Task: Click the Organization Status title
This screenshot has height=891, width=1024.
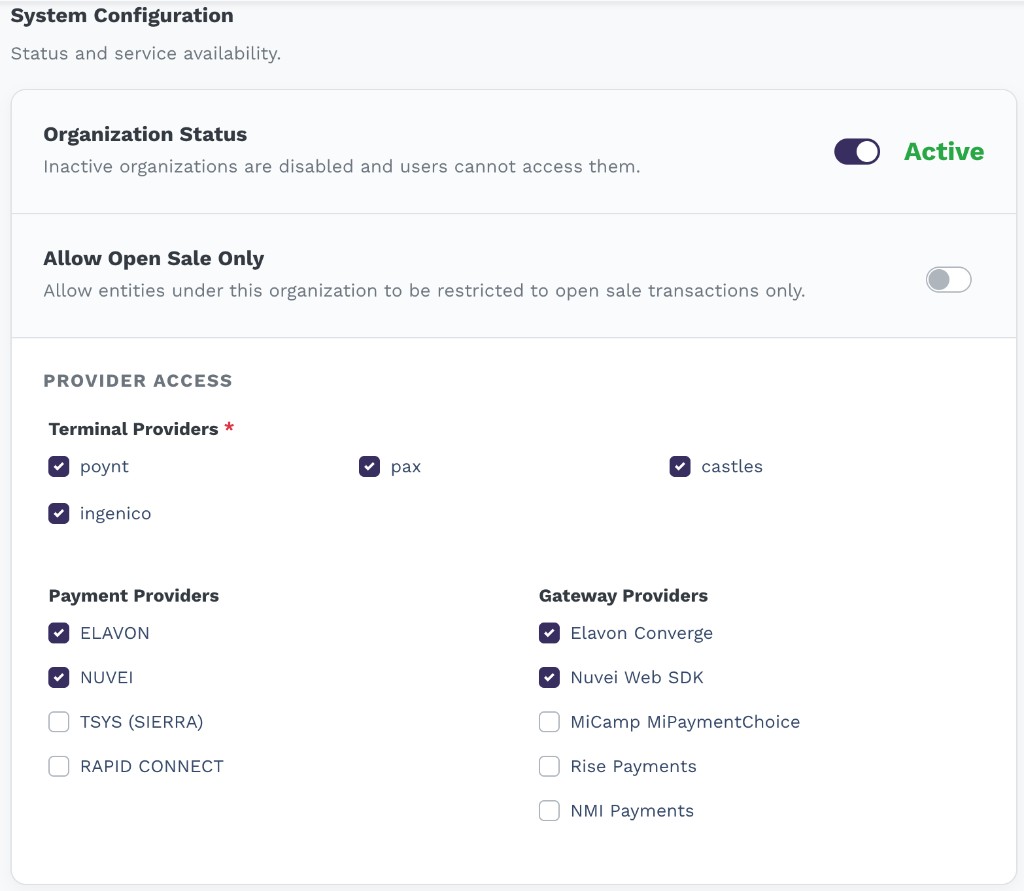Action: click(x=145, y=135)
